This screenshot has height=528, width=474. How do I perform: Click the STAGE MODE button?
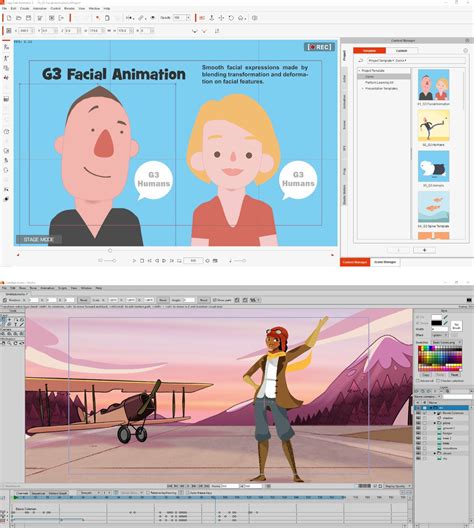39,239
